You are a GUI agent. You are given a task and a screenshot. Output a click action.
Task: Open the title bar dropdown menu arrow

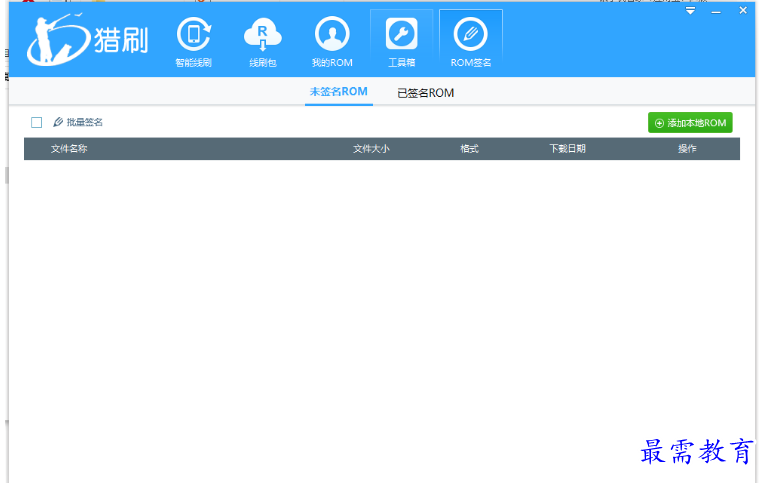690,11
